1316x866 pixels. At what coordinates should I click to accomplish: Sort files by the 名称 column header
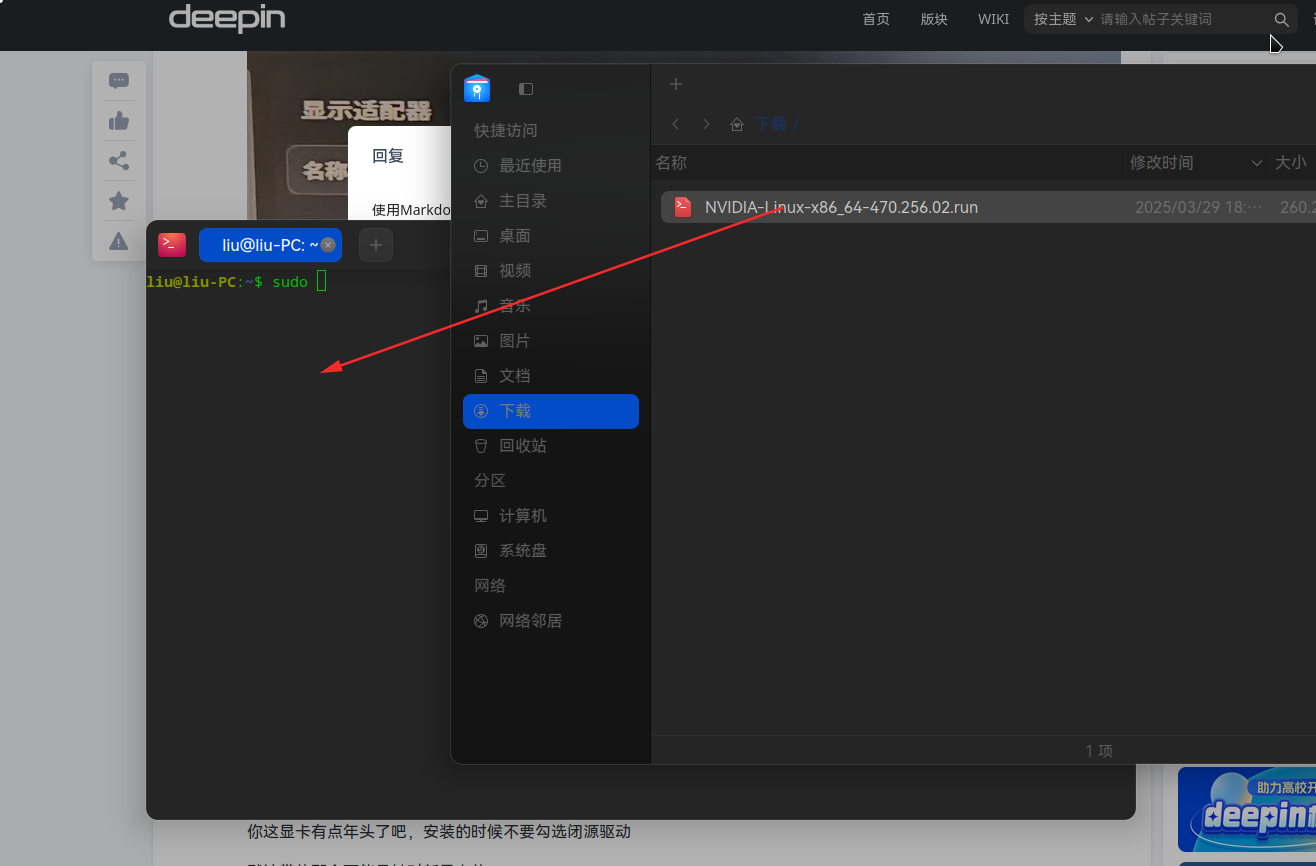(x=671, y=163)
